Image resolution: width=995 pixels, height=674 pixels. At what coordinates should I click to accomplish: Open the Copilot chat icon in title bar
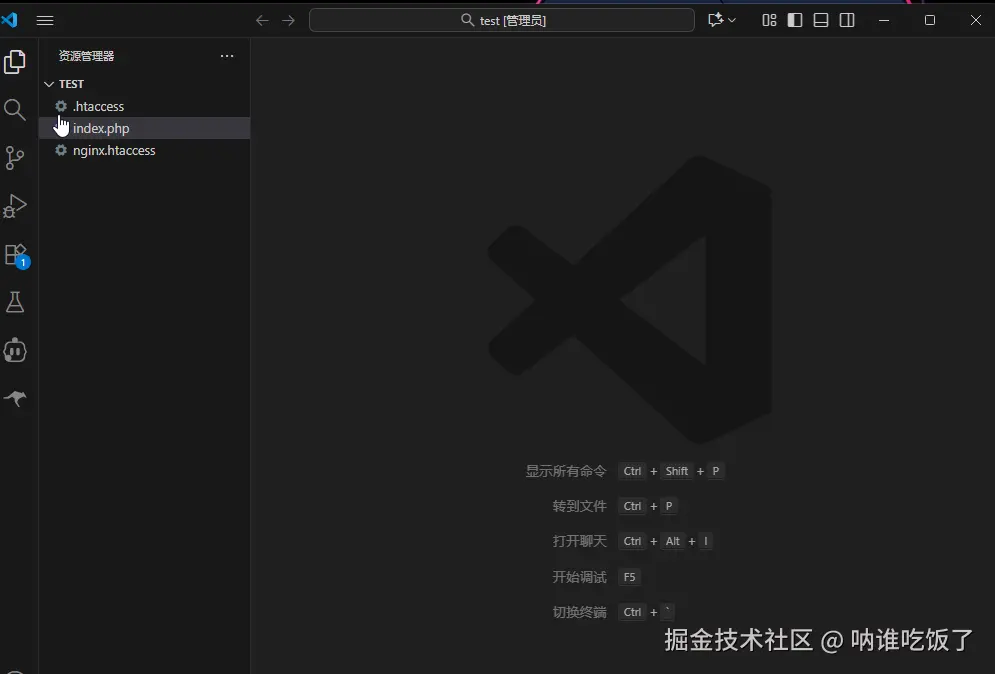[x=715, y=20]
